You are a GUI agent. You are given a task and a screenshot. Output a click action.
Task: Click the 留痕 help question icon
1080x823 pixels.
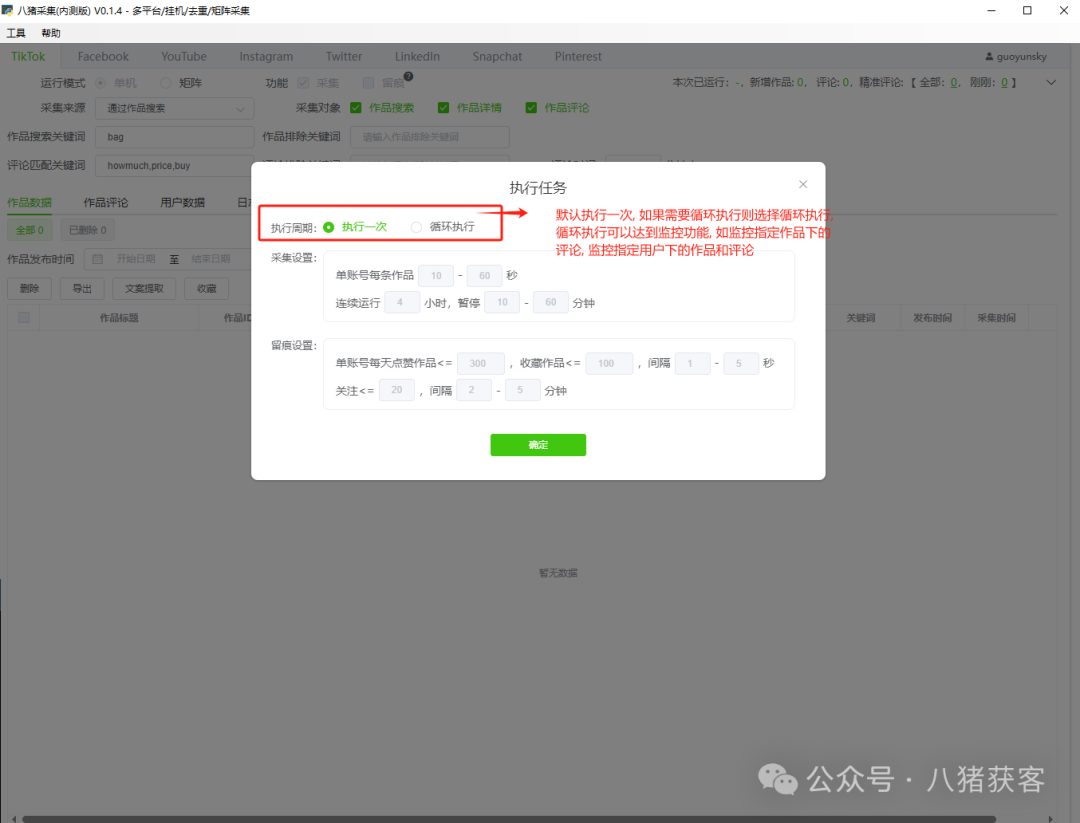point(408,76)
